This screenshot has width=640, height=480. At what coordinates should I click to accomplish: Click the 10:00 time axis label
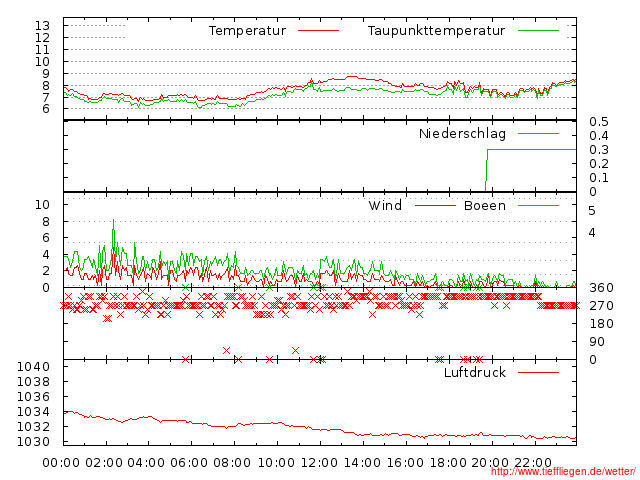276,463
